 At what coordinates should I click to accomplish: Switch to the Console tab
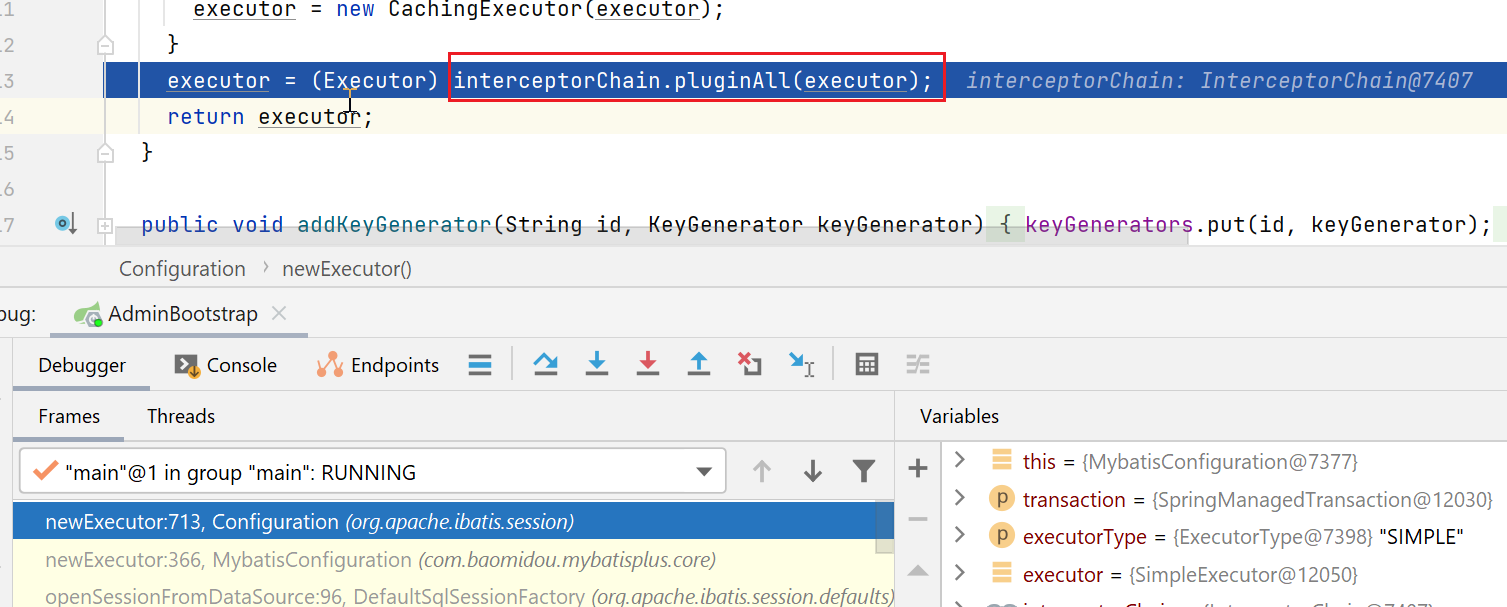[226, 365]
